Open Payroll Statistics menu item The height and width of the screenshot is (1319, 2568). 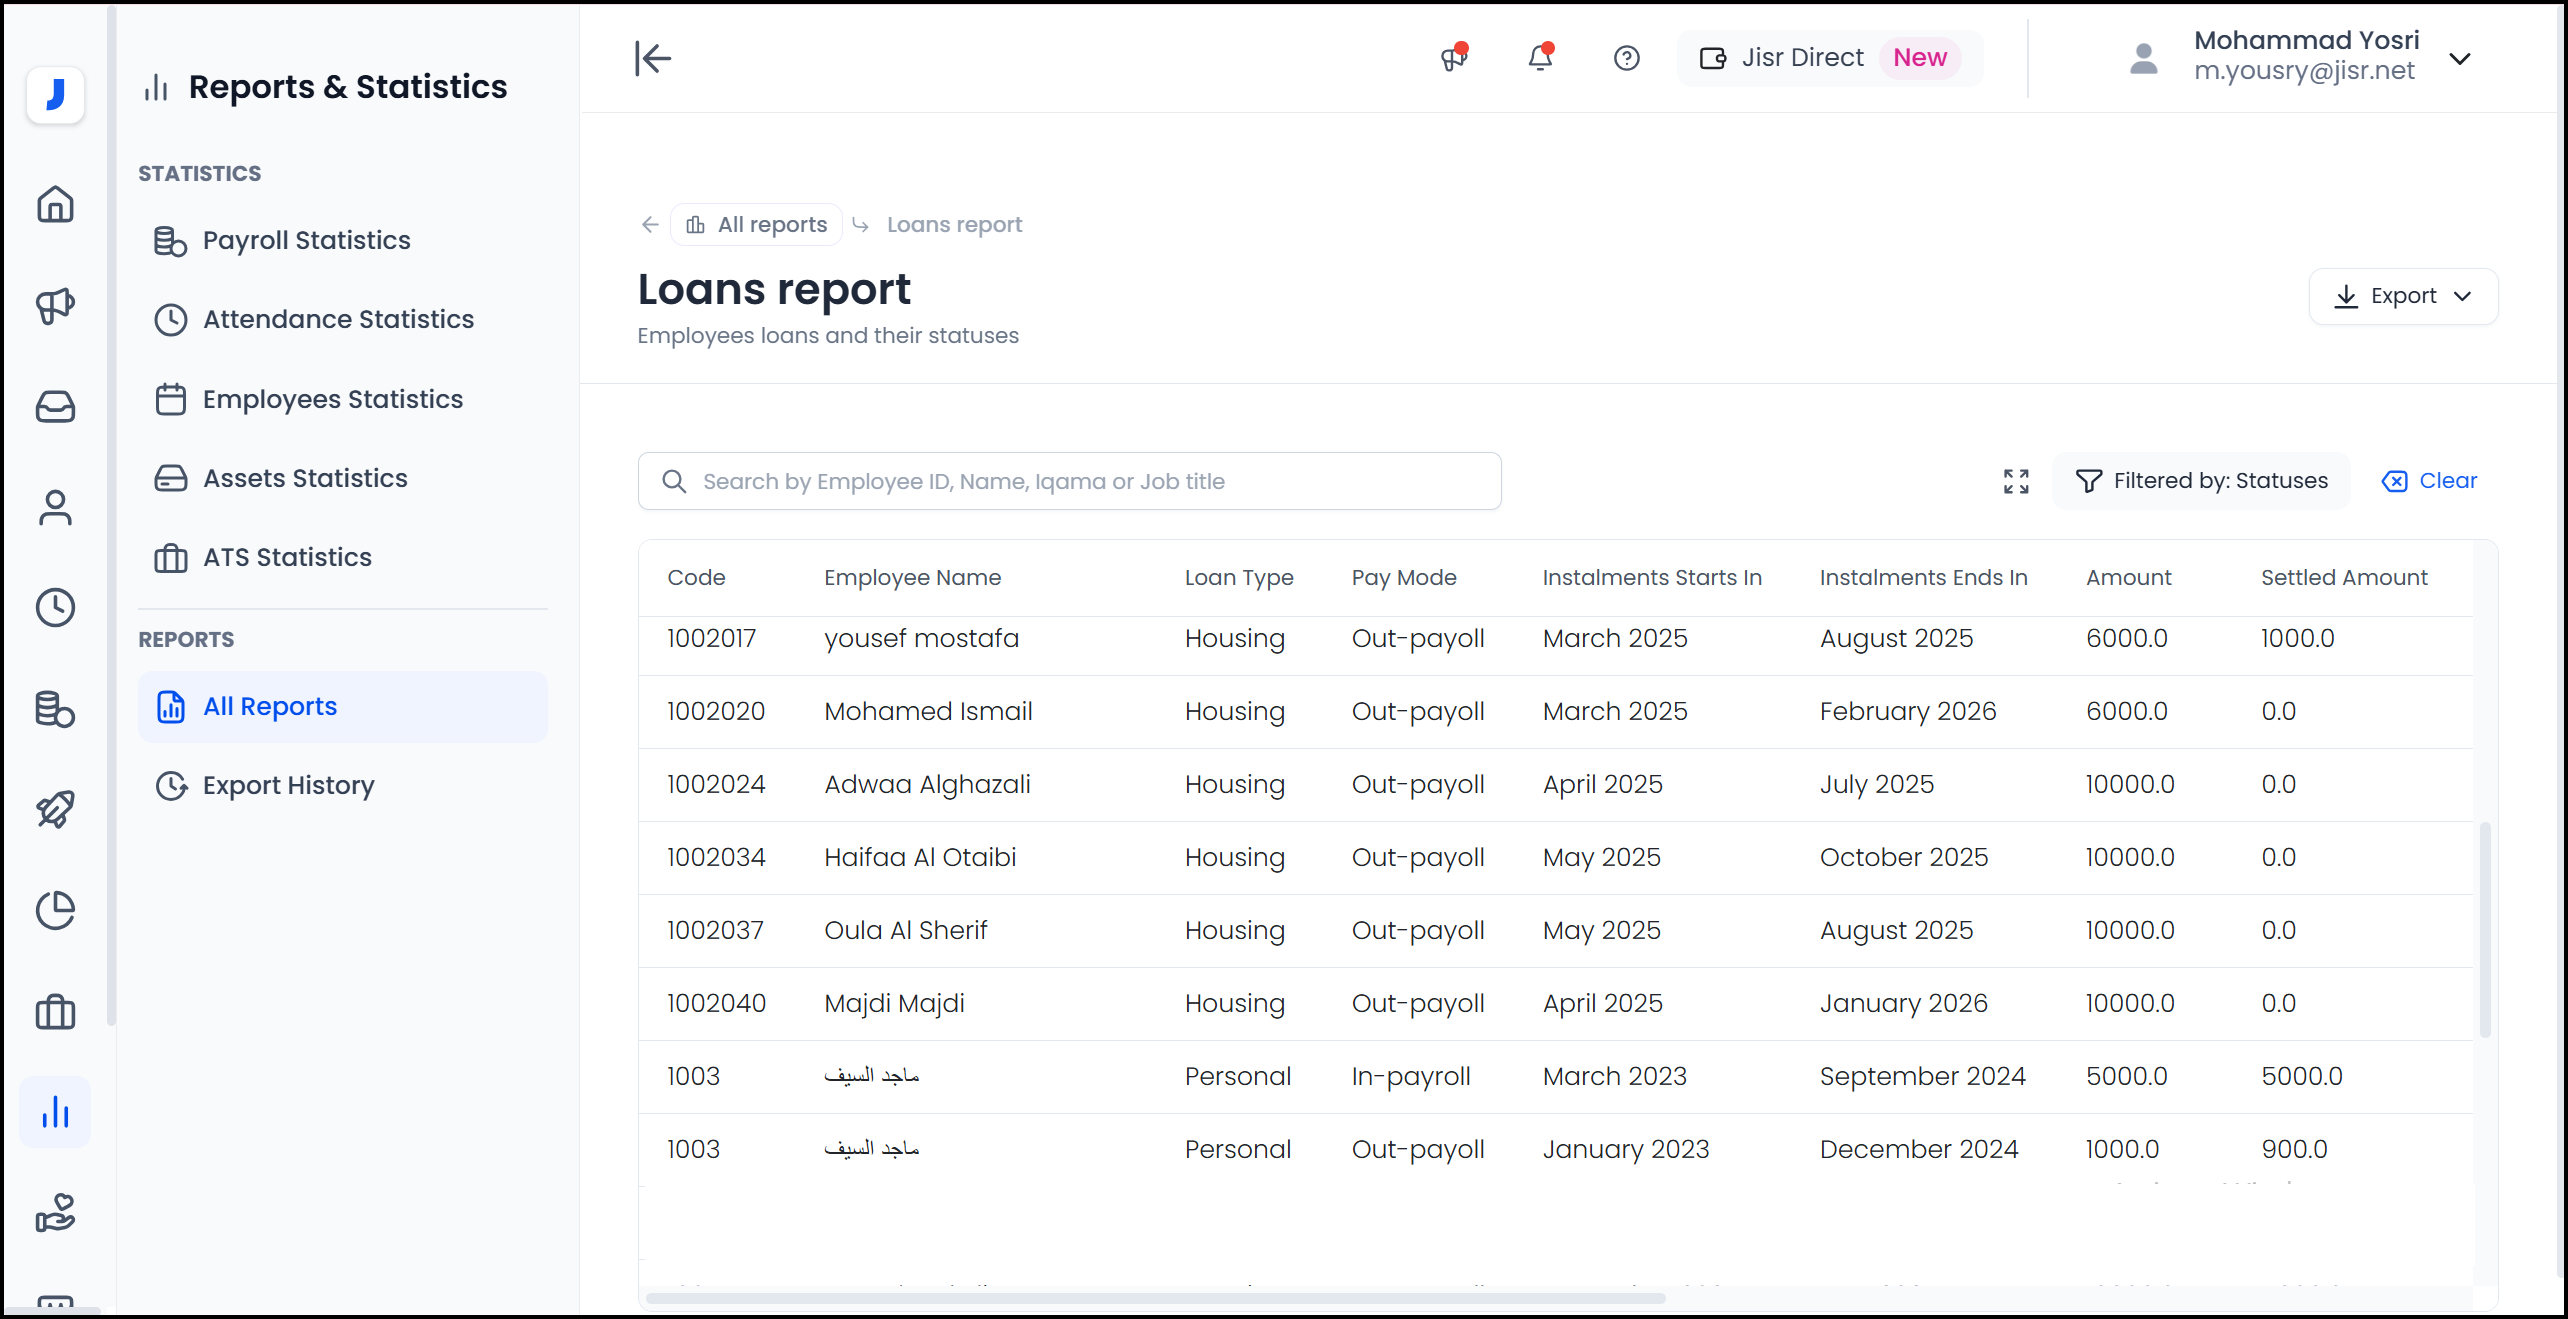point(306,240)
